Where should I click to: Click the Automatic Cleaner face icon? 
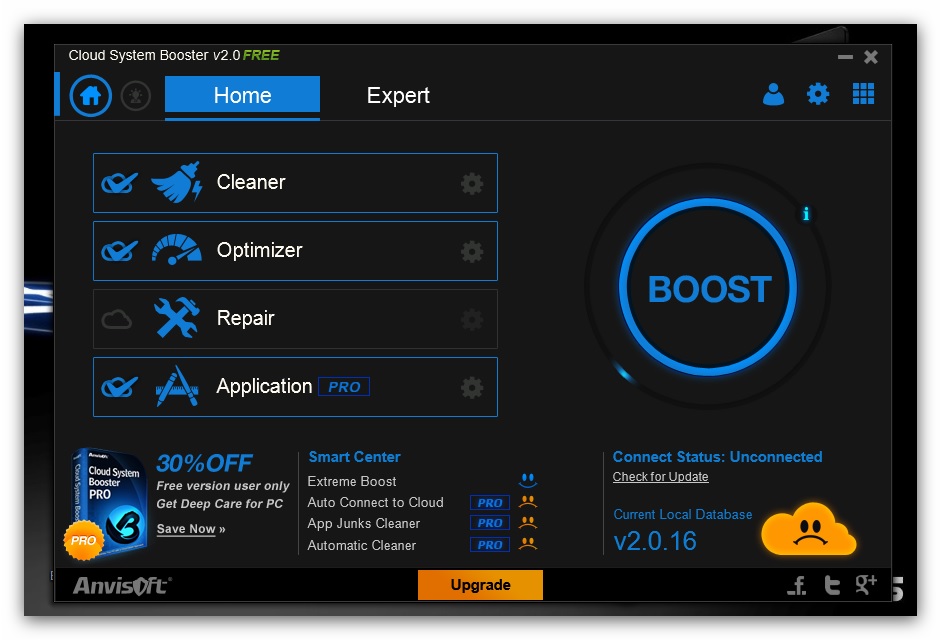click(528, 544)
